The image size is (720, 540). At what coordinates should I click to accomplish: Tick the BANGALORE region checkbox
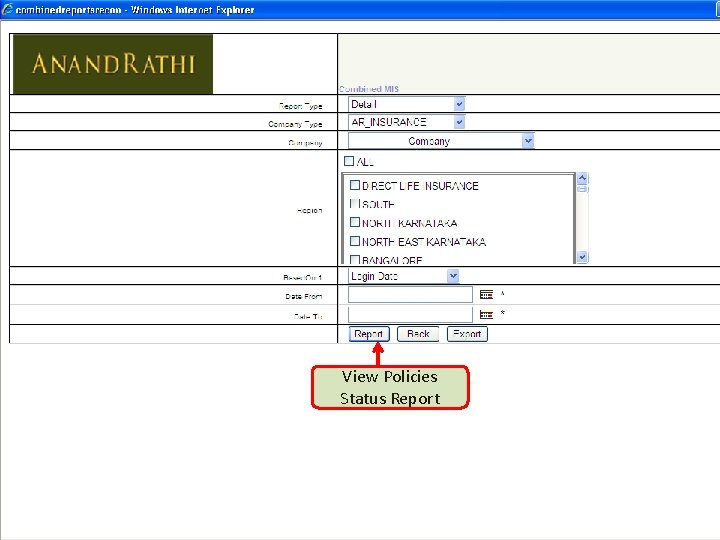point(354,259)
